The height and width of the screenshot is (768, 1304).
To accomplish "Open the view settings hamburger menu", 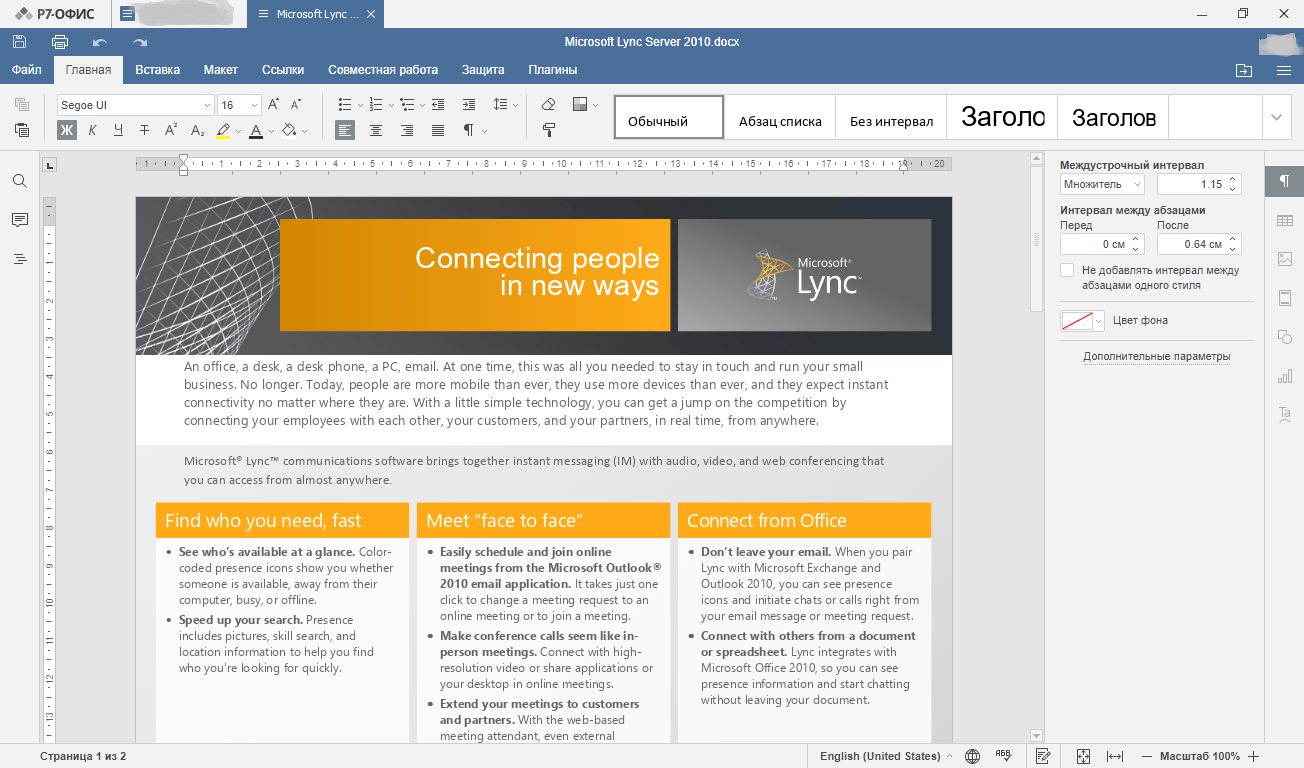I will click(x=1284, y=70).
